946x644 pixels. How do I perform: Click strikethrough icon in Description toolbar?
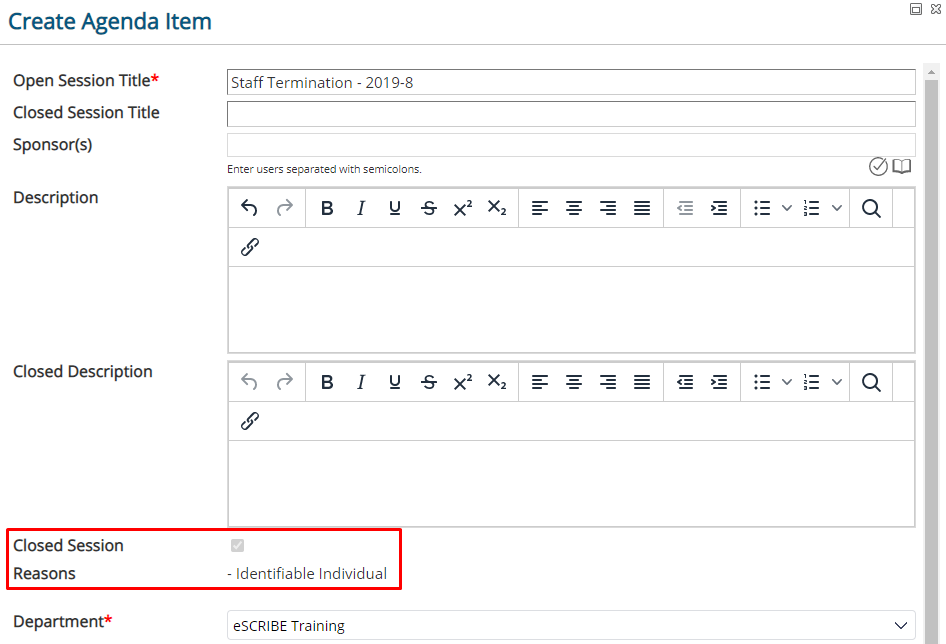pyautogui.click(x=429, y=208)
